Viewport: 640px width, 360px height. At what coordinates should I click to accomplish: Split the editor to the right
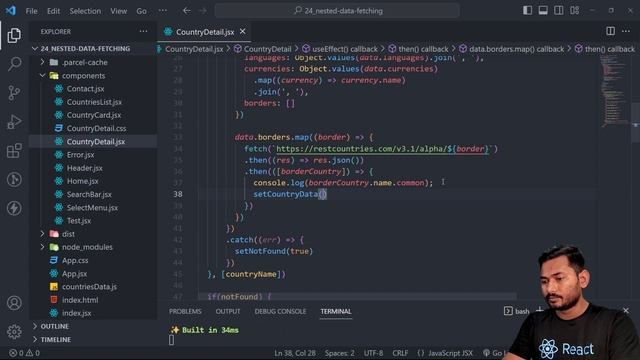pyautogui.click(x=610, y=31)
